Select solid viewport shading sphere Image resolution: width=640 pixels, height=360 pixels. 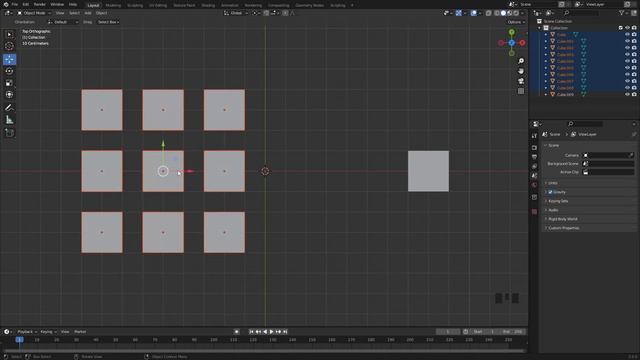pos(503,13)
